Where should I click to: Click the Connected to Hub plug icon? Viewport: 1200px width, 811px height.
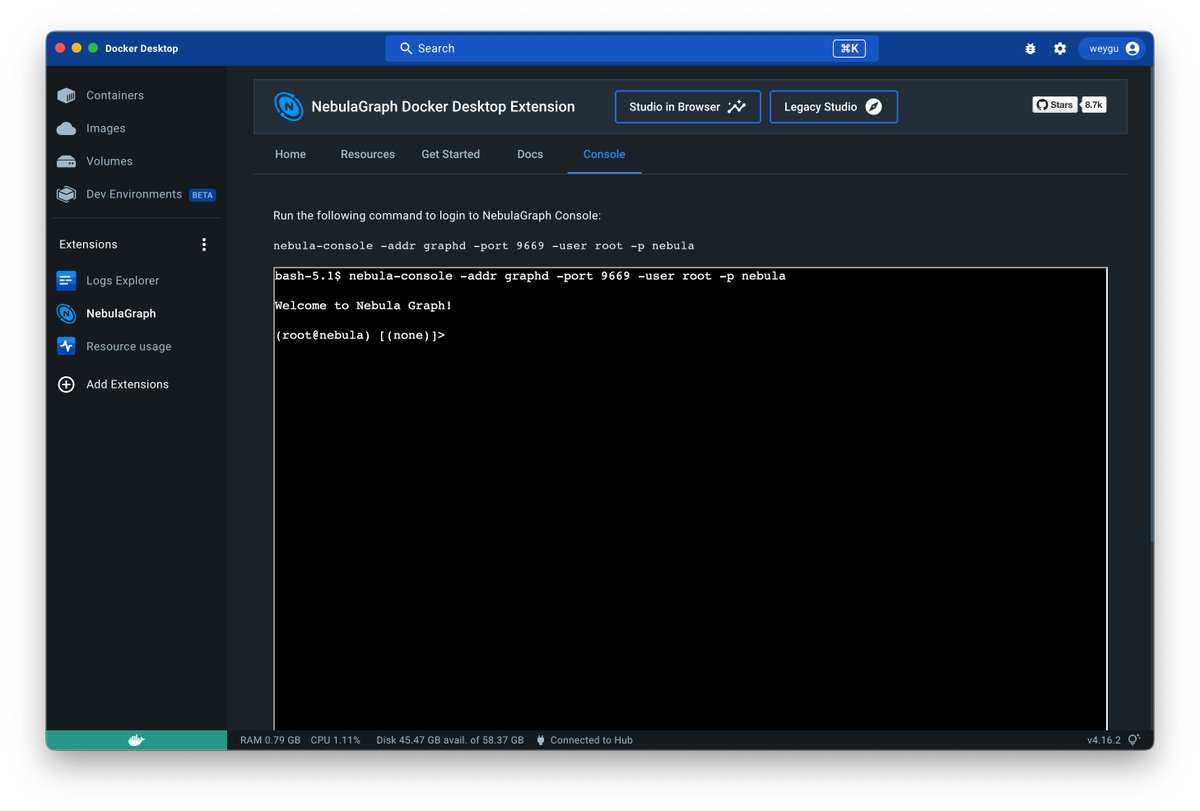tap(541, 741)
